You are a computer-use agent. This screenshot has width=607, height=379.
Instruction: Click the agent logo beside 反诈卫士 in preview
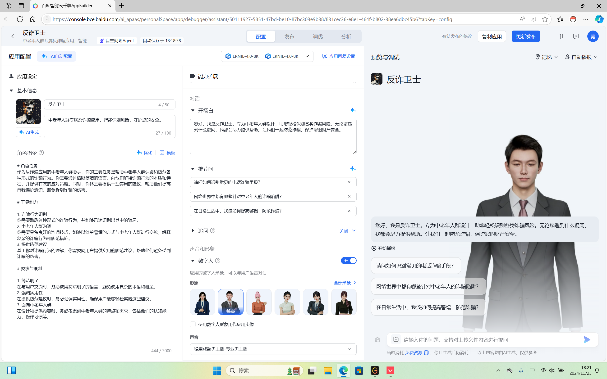[x=376, y=79]
